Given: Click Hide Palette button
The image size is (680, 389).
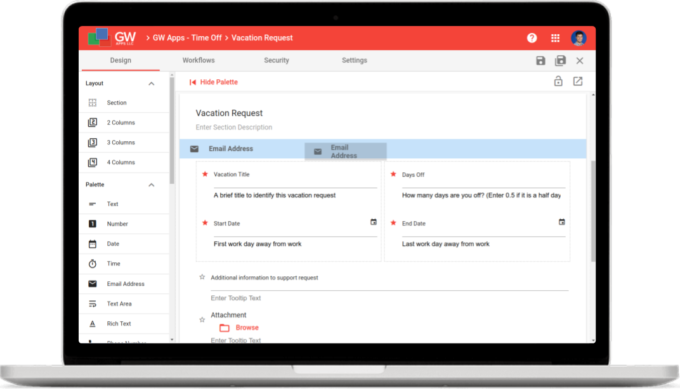Looking at the screenshot, I should pyautogui.click(x=214, y=82).
